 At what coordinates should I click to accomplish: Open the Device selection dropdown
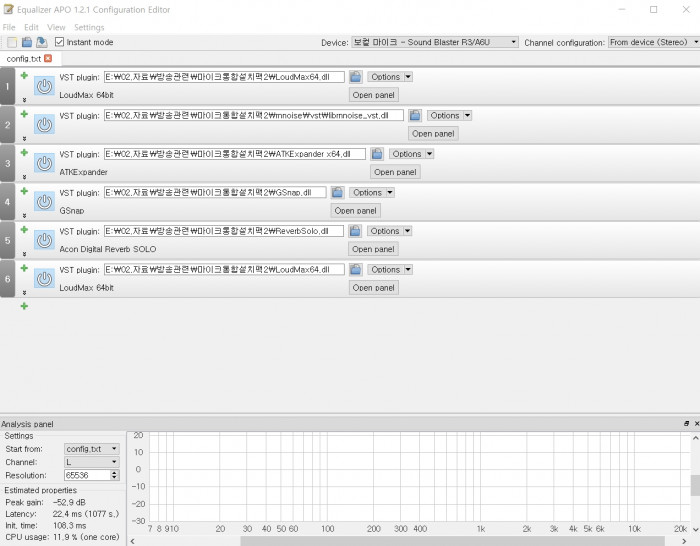[435, 42]
